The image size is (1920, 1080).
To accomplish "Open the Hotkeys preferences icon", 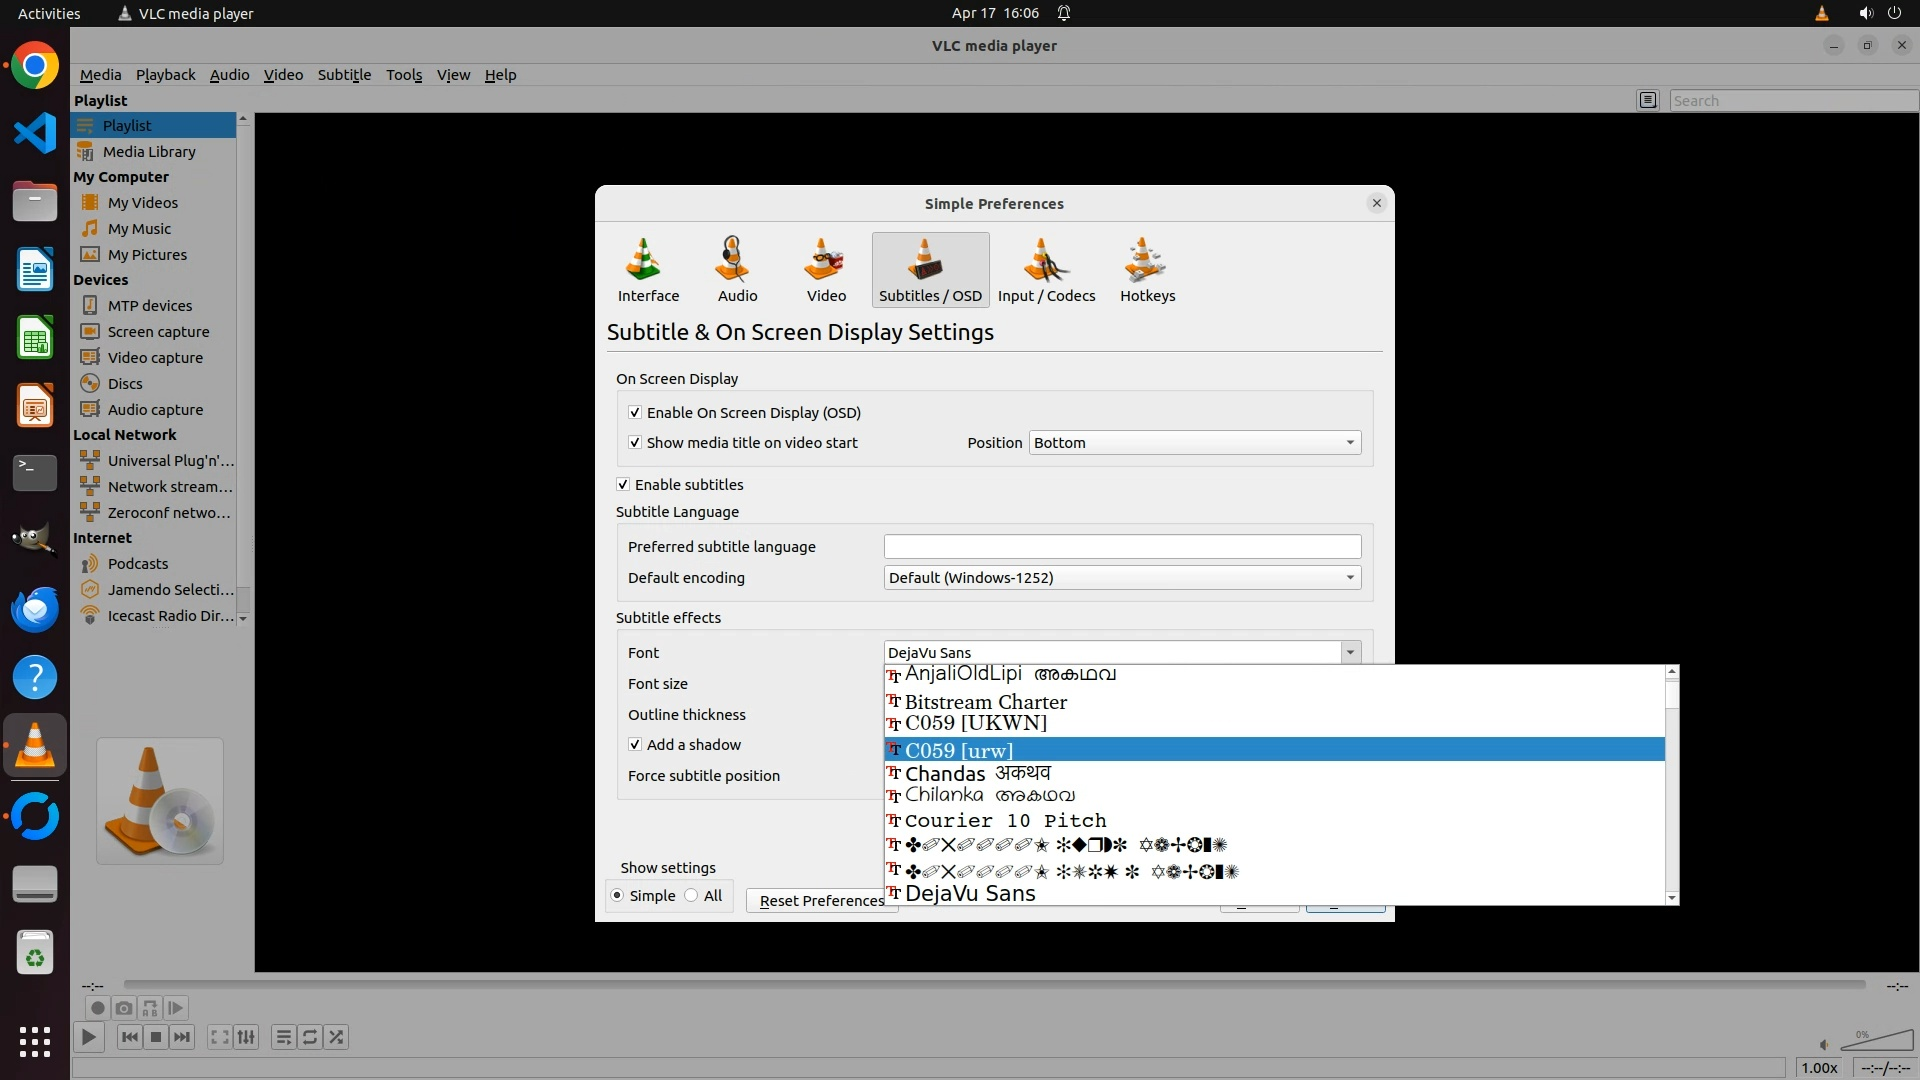I will click(x=1147, y=268).
